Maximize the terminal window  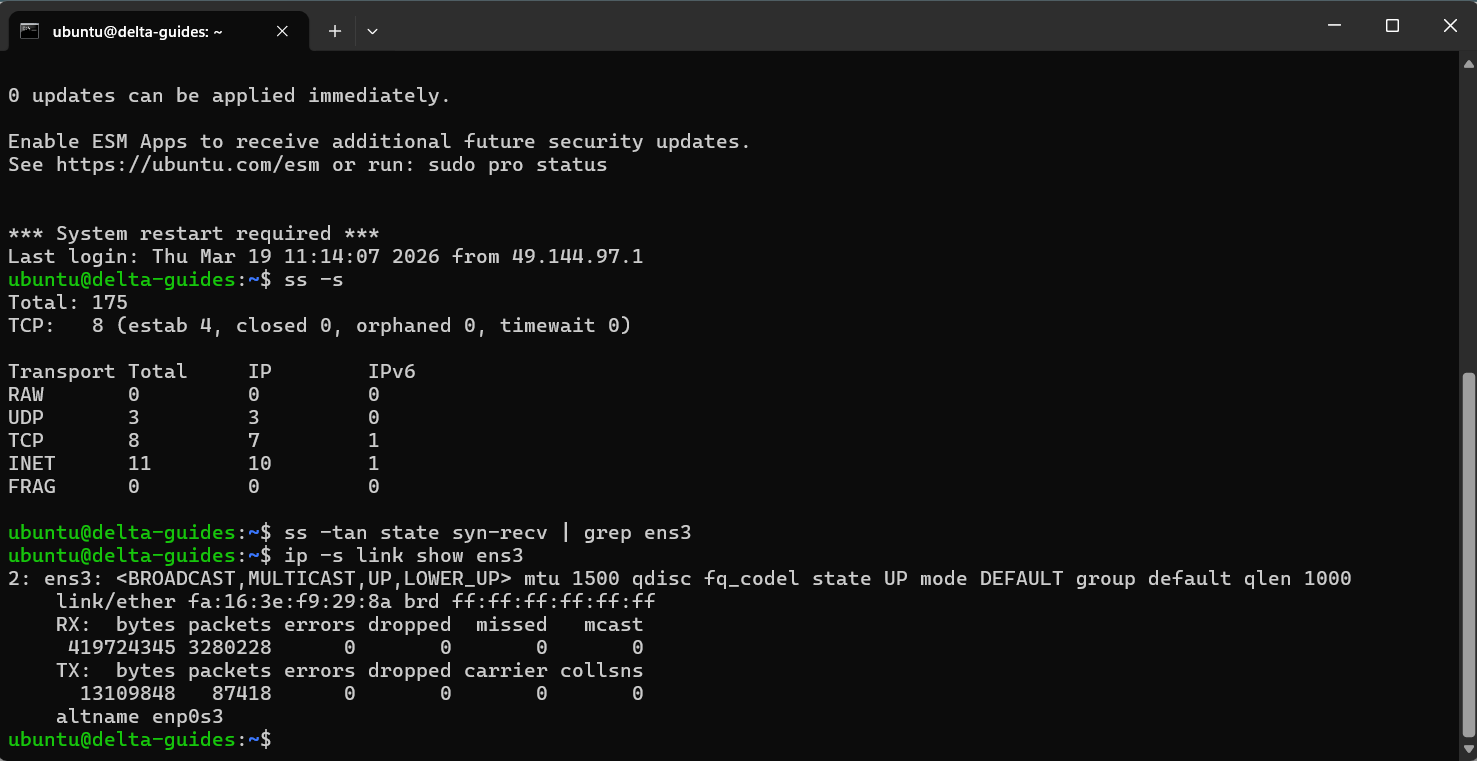[x=1392, y=26]
